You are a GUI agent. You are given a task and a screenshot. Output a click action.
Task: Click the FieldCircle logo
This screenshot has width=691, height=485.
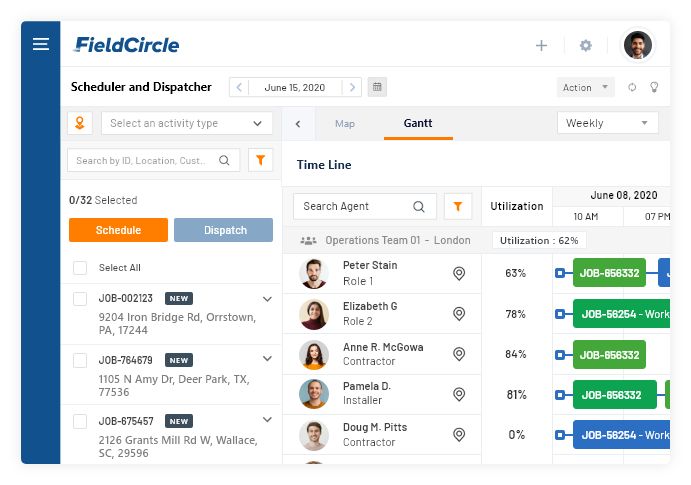click(x=126, y=45)
